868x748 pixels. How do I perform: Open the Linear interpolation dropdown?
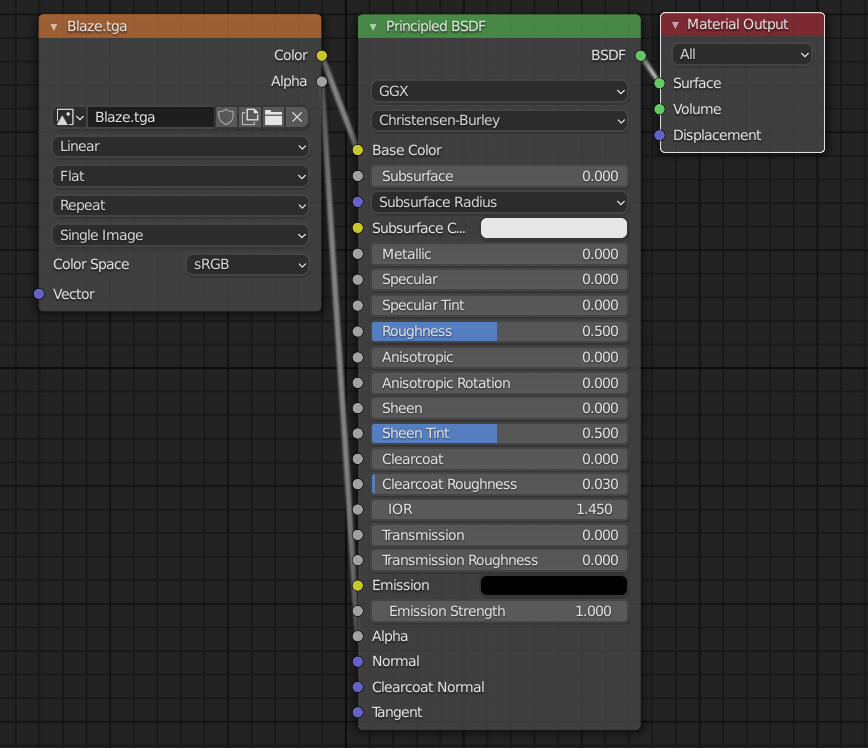coord(181,147)
